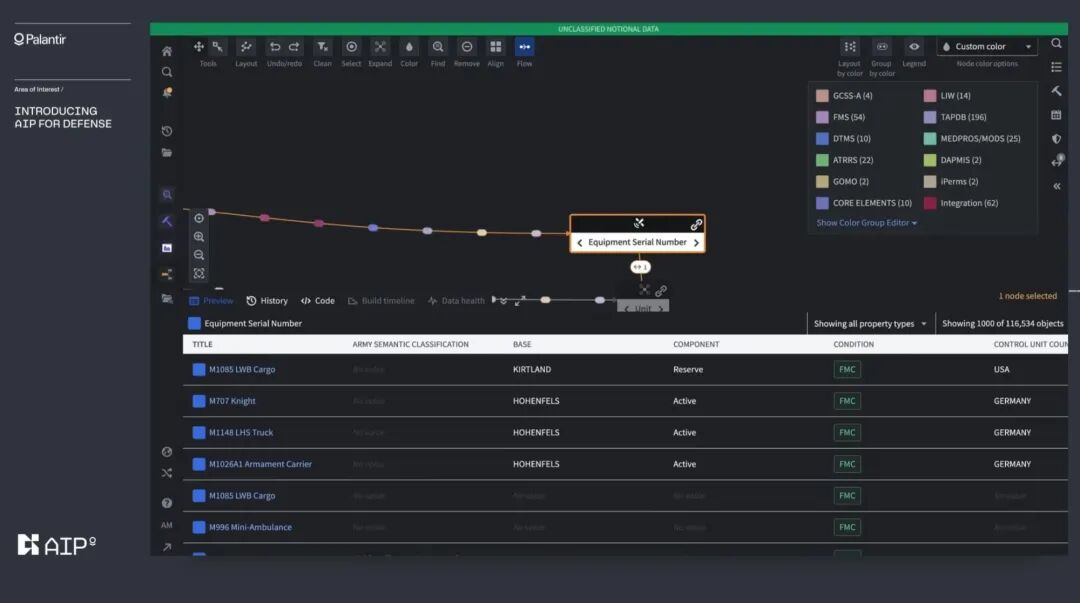Screen dimensions: 1080x603
Task: Click fit-to-screen button on graph
Action: pyautogui.click(x=199, y=274)
